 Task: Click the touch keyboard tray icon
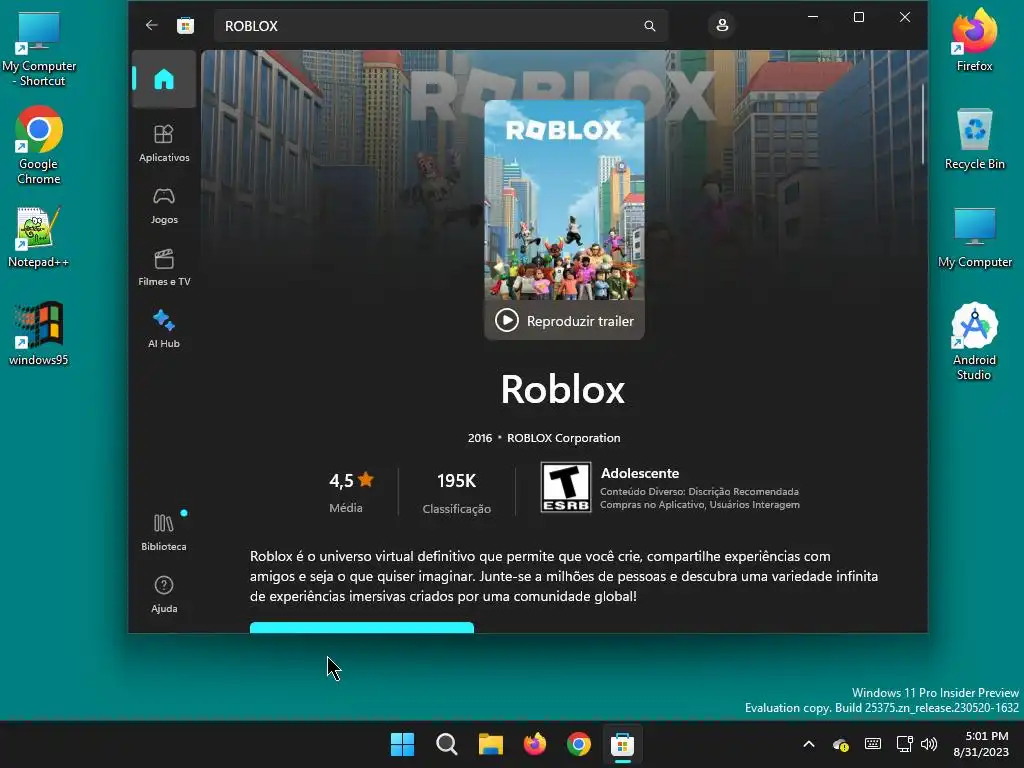[872, 744]
